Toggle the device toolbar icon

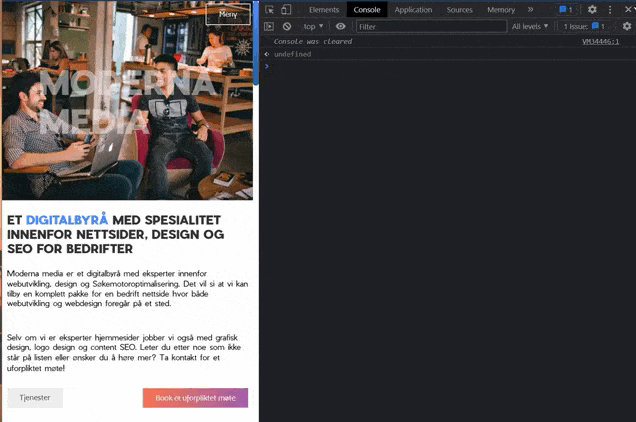[x=286, y=10]
